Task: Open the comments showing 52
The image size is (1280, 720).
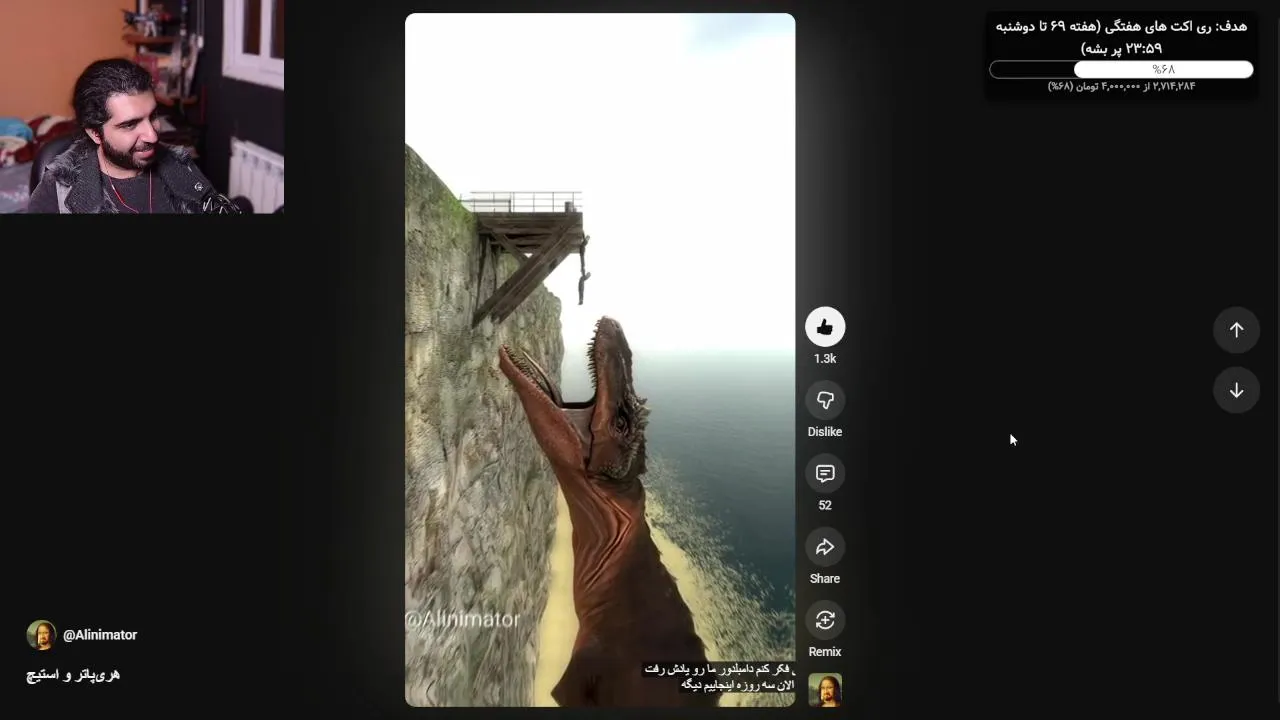Action: (825, 473)
